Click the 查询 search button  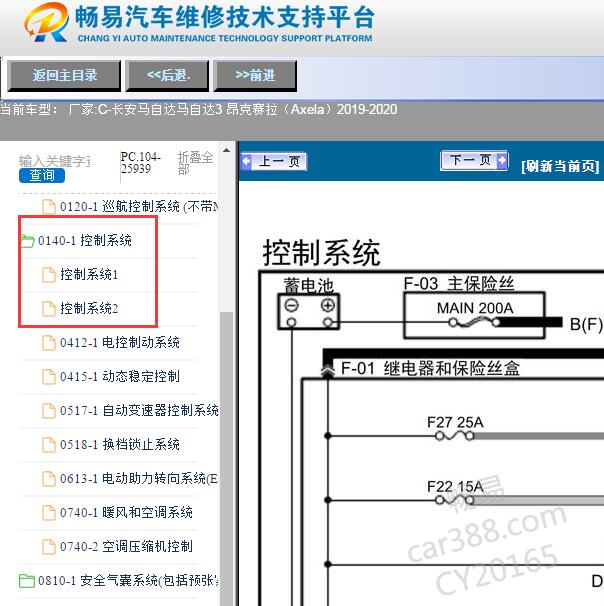(42, 175)
